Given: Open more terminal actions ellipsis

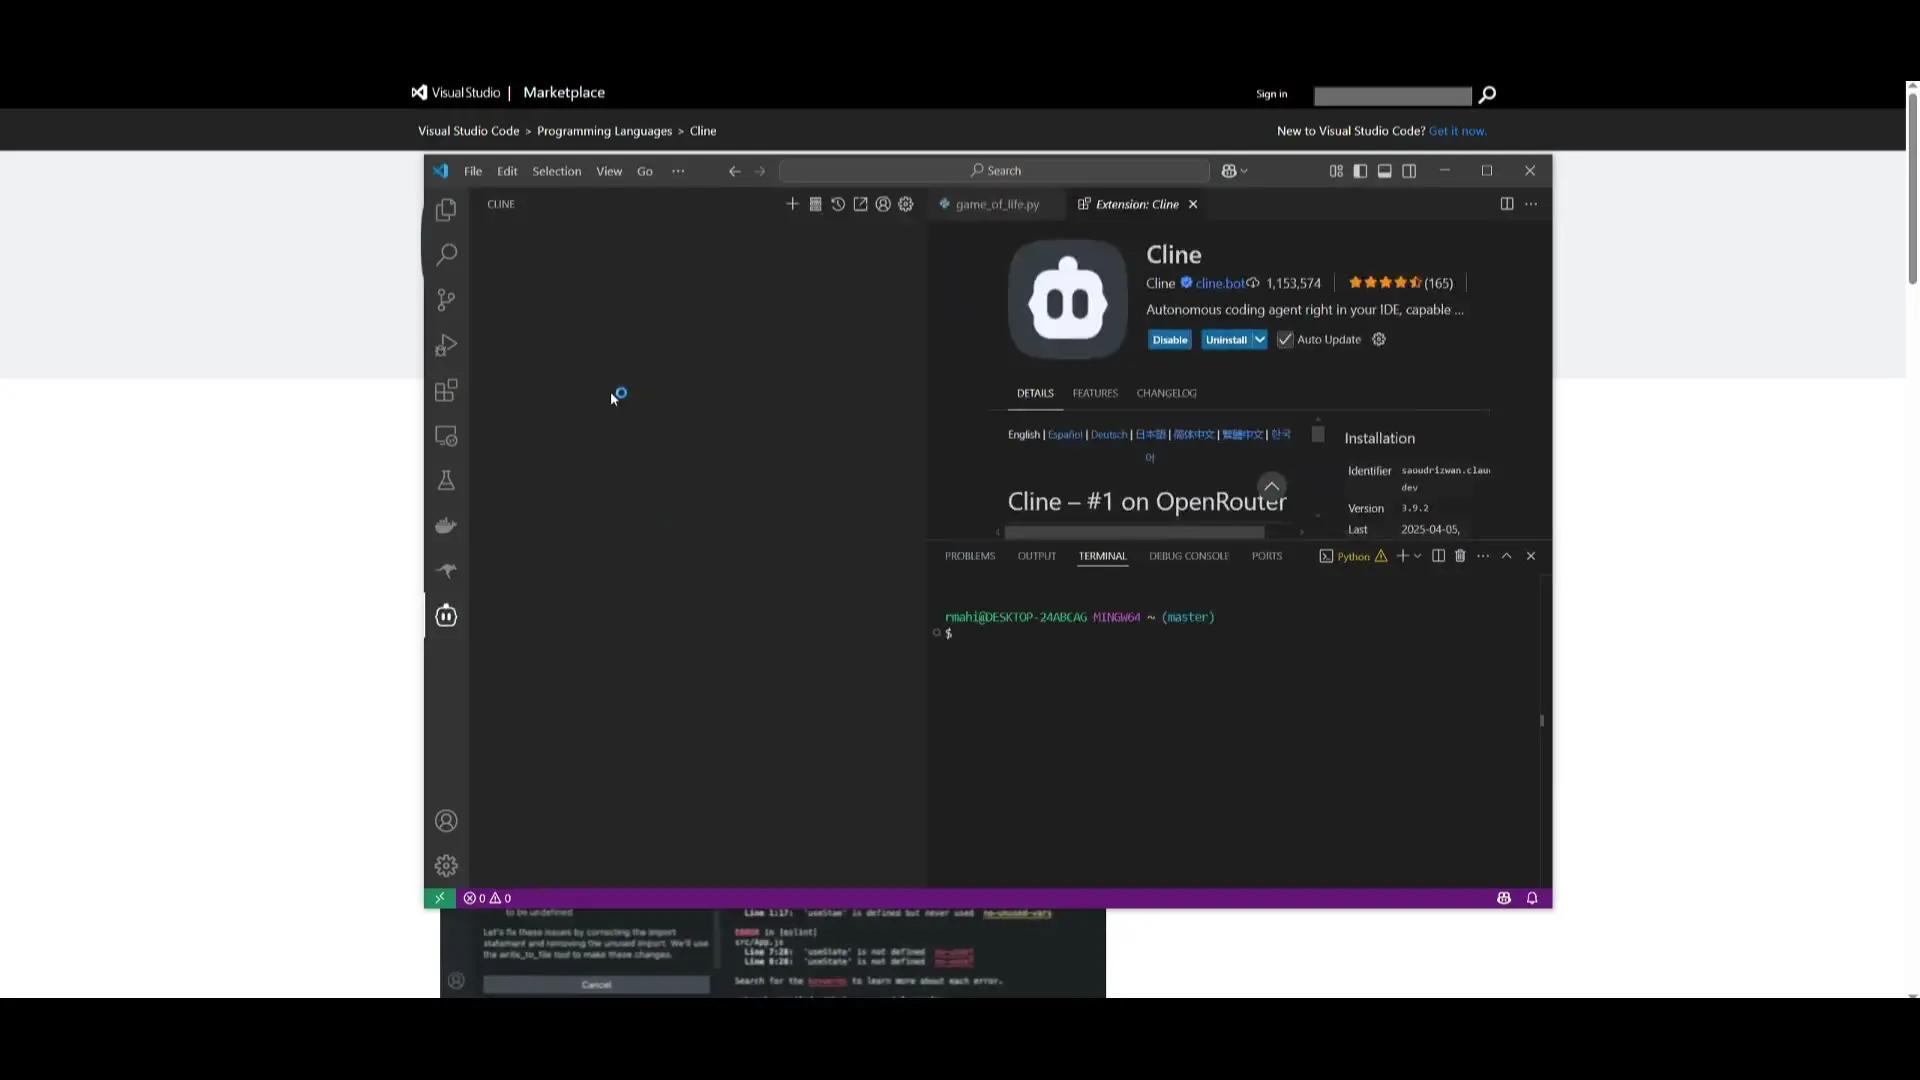Looking at the screenshot, I should click(x=1483, y=556).
